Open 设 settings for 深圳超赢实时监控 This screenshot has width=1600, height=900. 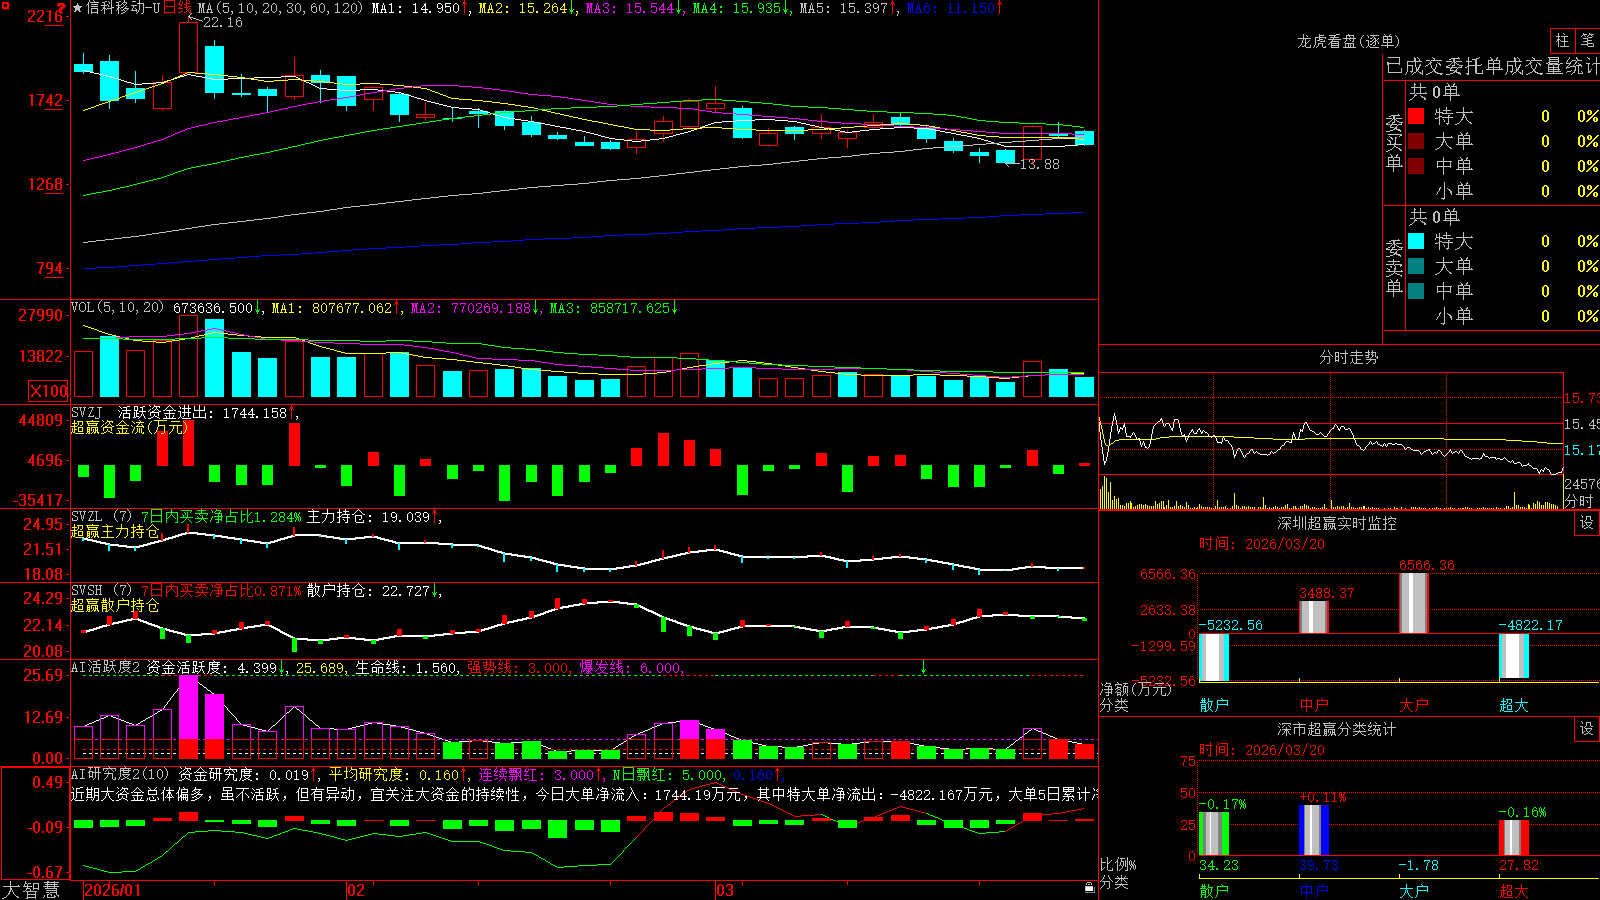pos(1587,523)
